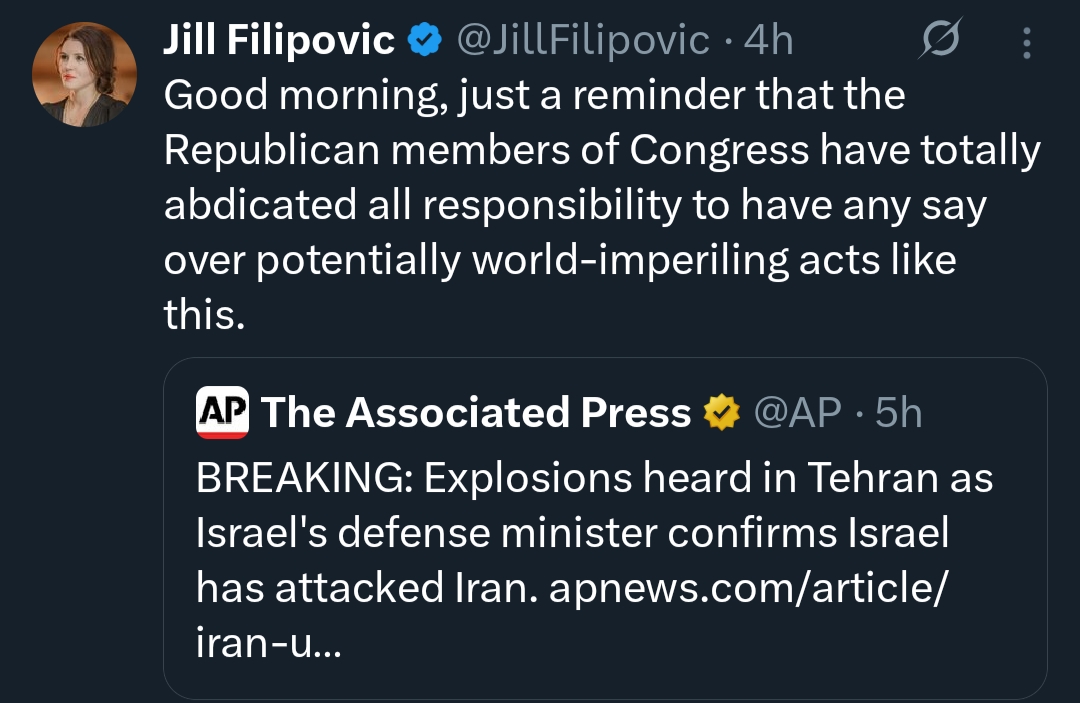1080x703 pixels.
Task: Click the @AP handle
Action: [x=796, y=412]
